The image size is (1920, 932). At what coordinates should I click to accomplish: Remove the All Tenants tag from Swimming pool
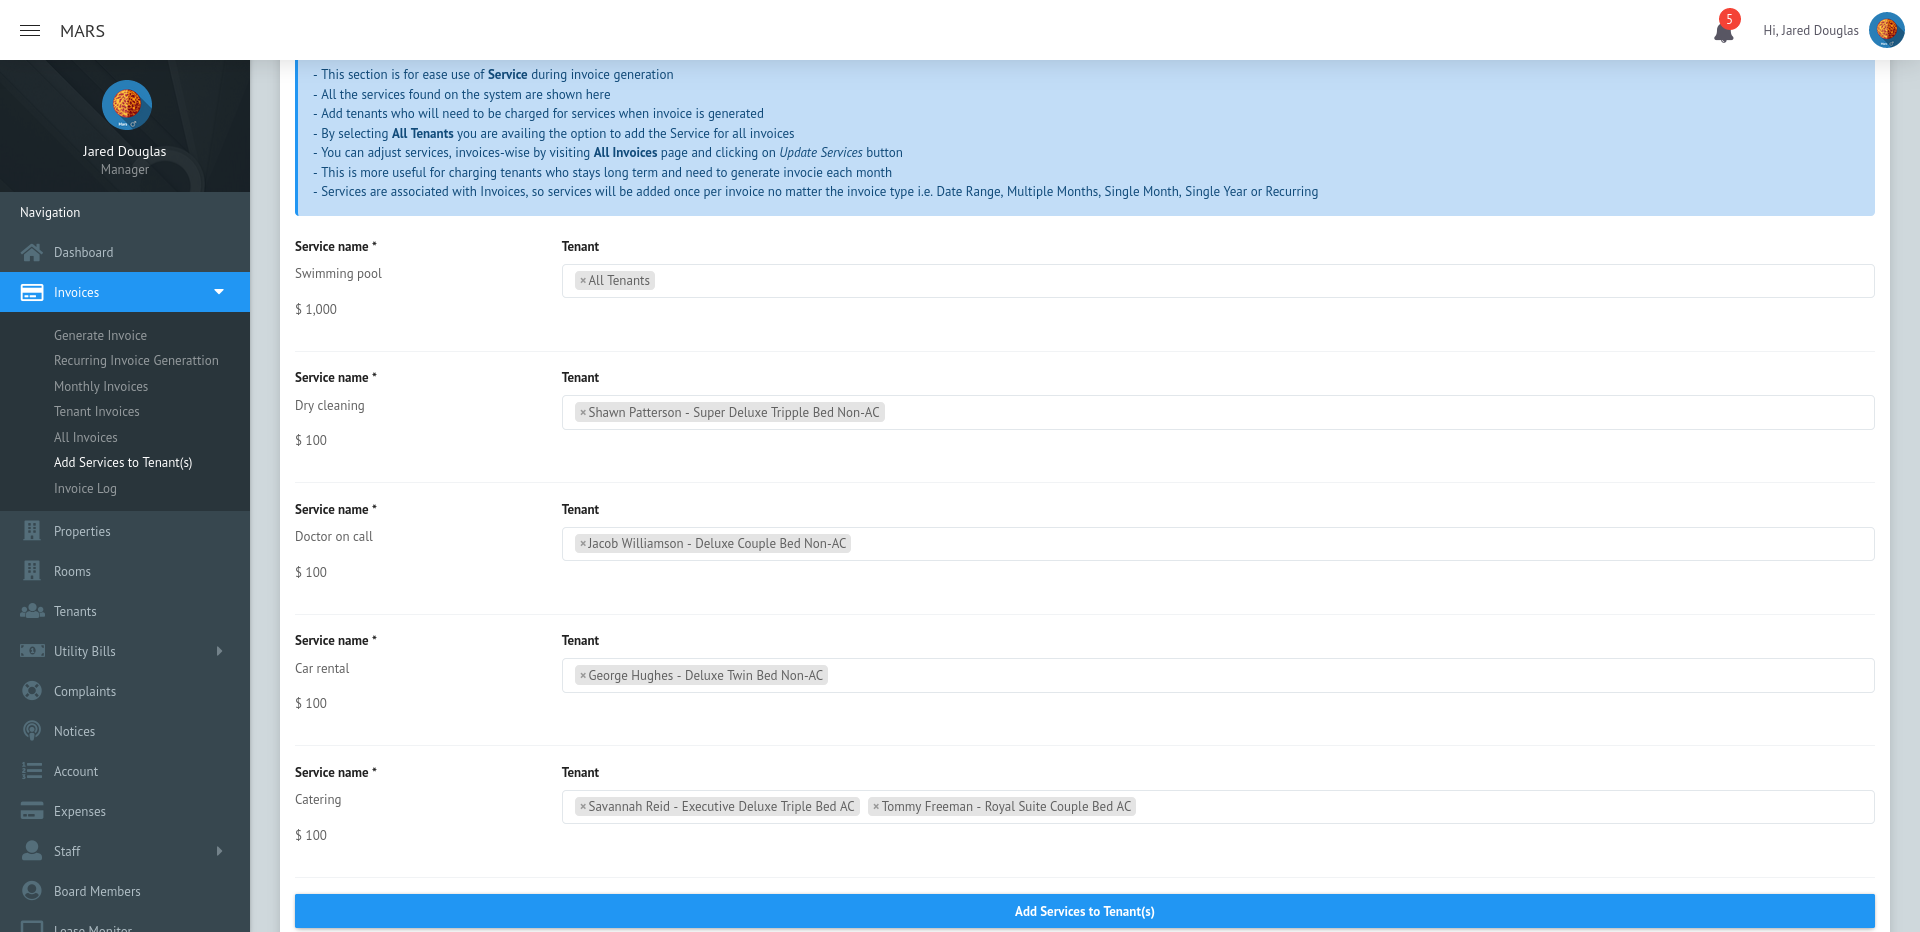(583, 281)
